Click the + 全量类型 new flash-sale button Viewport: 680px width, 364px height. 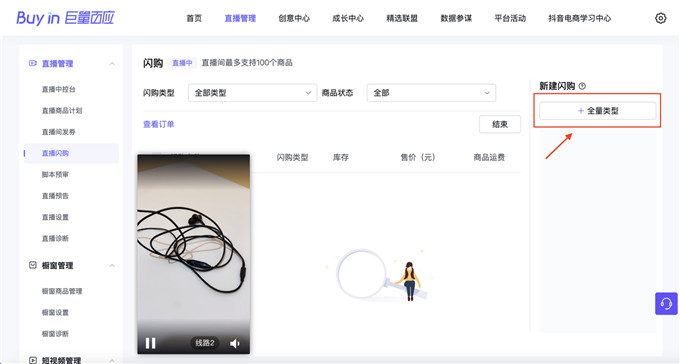598,111
